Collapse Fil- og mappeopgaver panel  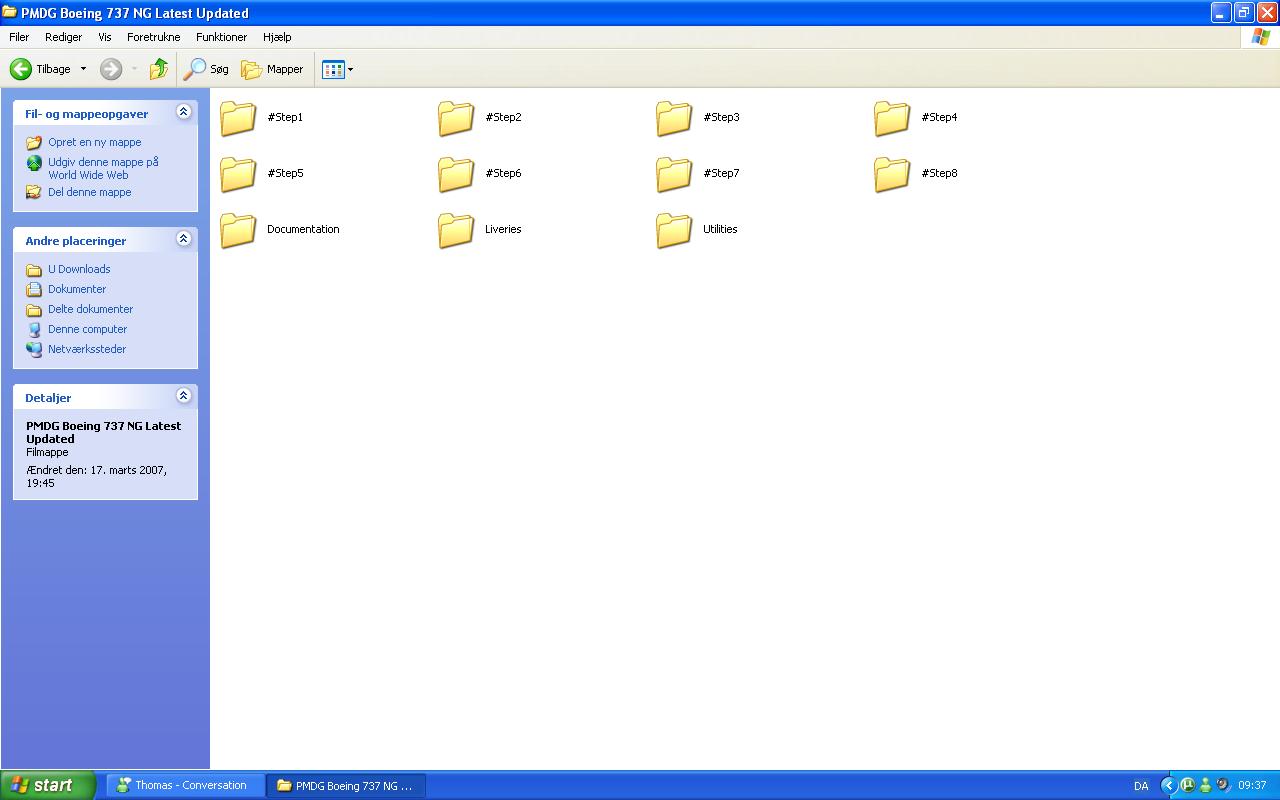(183, 112)
